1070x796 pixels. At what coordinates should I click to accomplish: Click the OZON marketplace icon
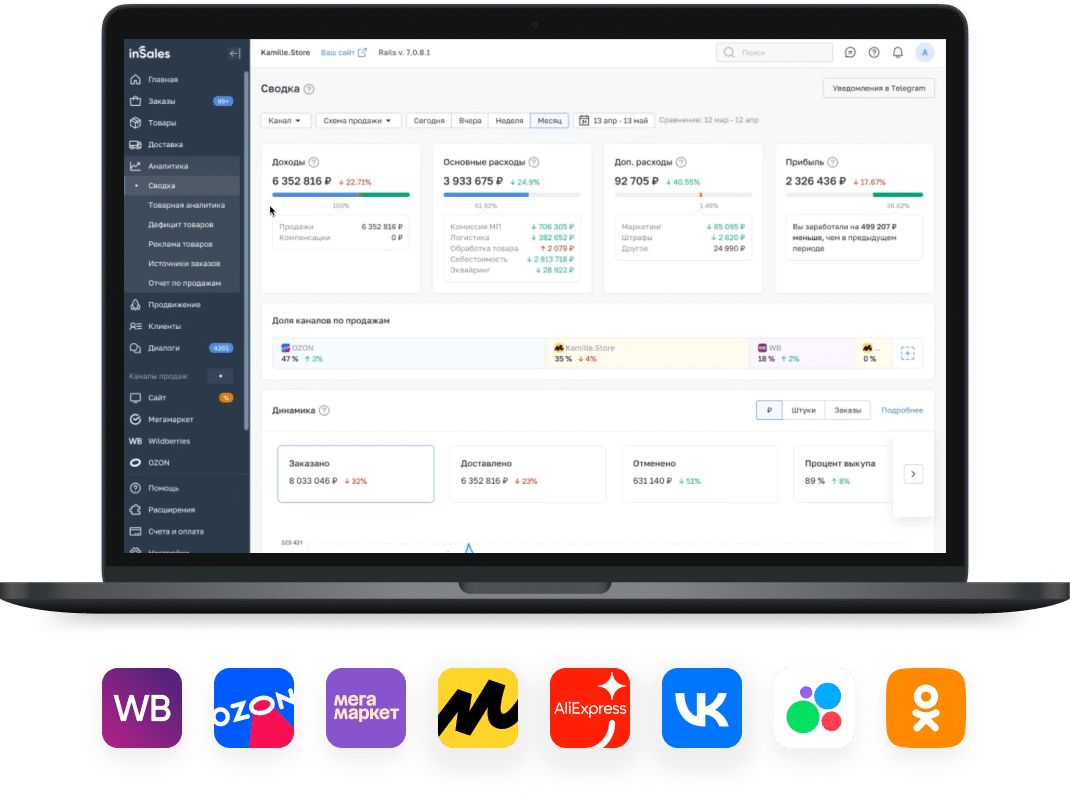[254, 709]
